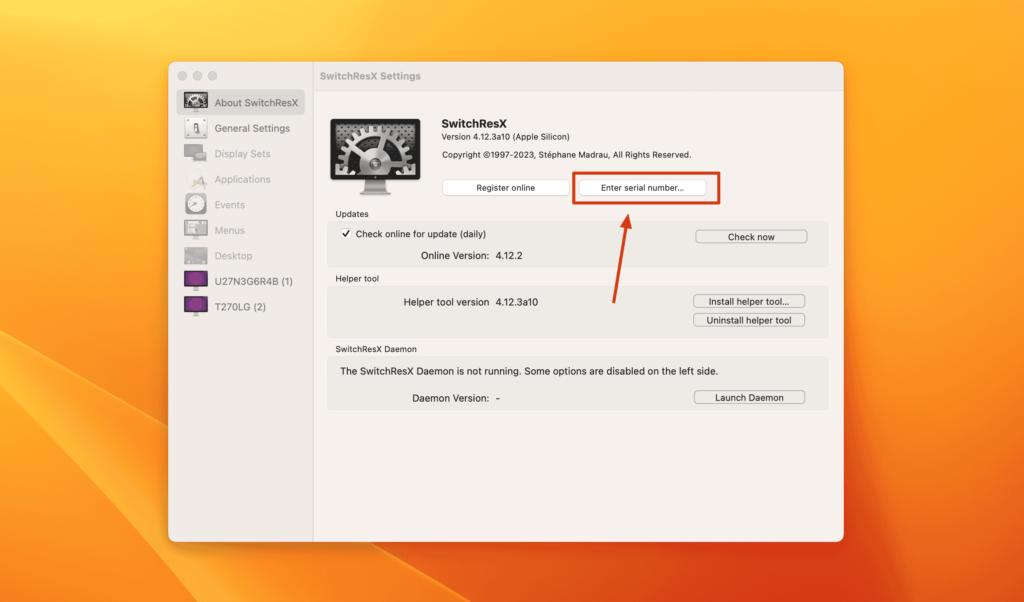Select the Menus screen icon
The height and width of the screenshot is (602, 1024).
[196, 229]
